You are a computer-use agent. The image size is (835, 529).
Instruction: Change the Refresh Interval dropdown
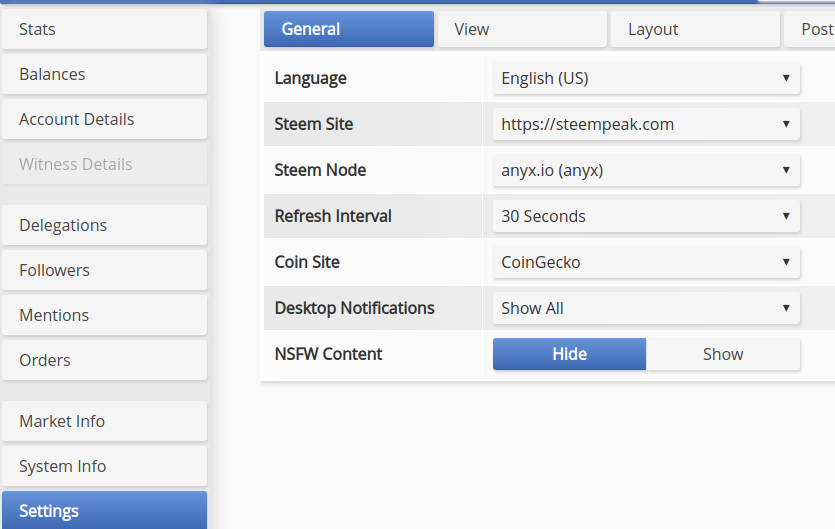click(x=646, y=216)
